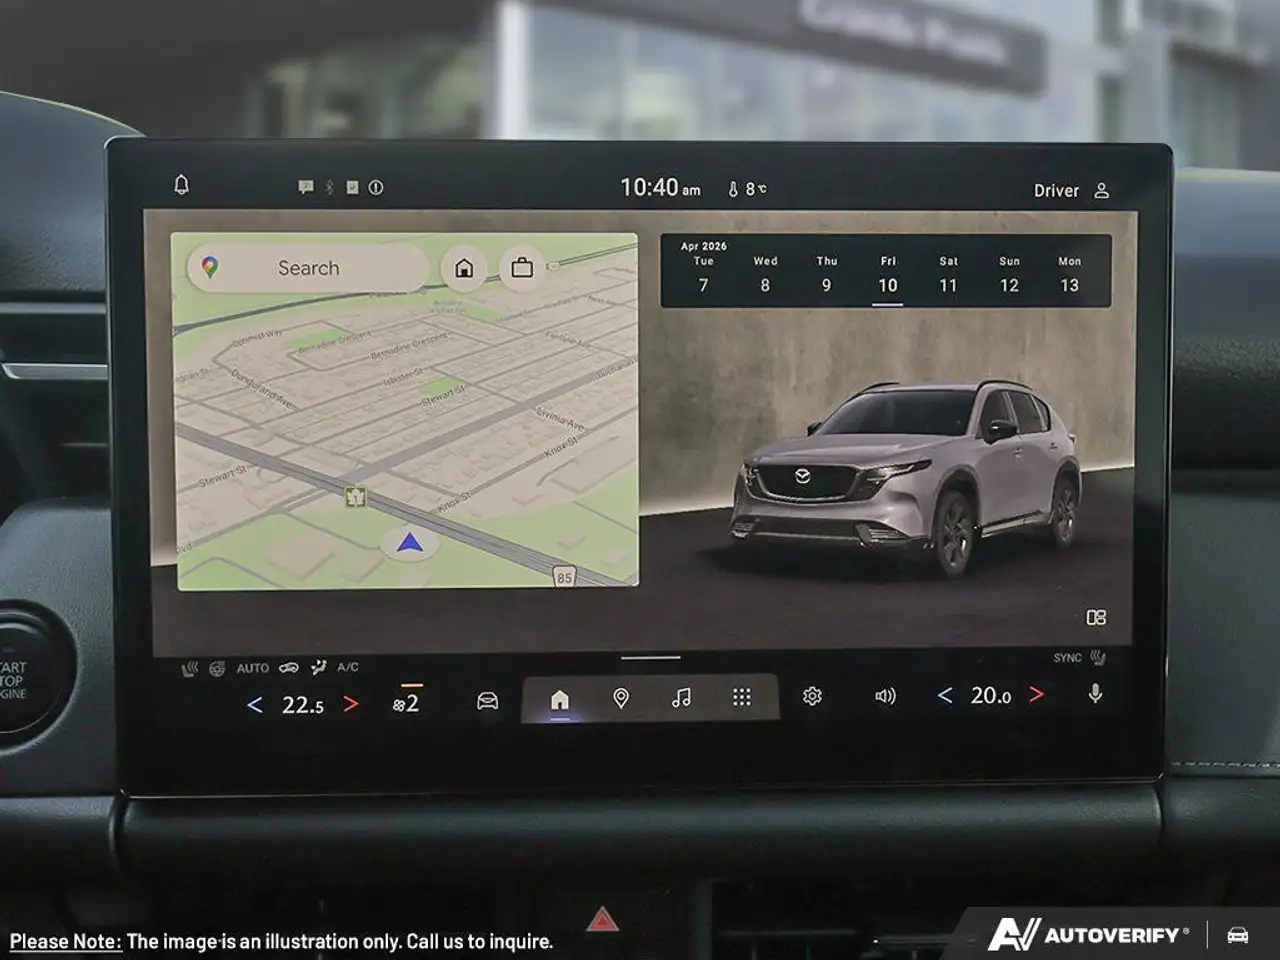1280x960 pixels.
Task: Decrease driver temperature below 22.5
Action: point(255,705)
